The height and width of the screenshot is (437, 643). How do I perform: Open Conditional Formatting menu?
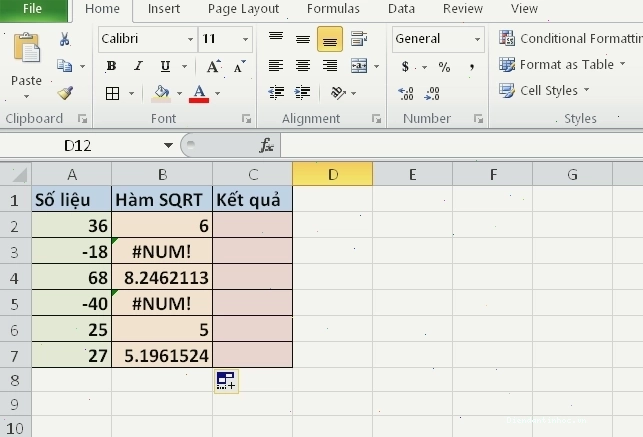(570, 39)
